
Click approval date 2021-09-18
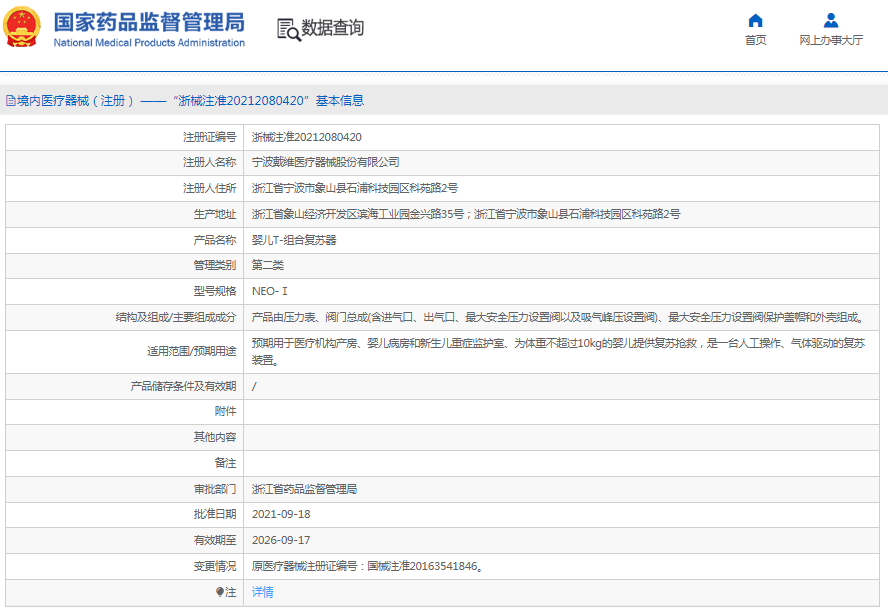pos(281,514)
